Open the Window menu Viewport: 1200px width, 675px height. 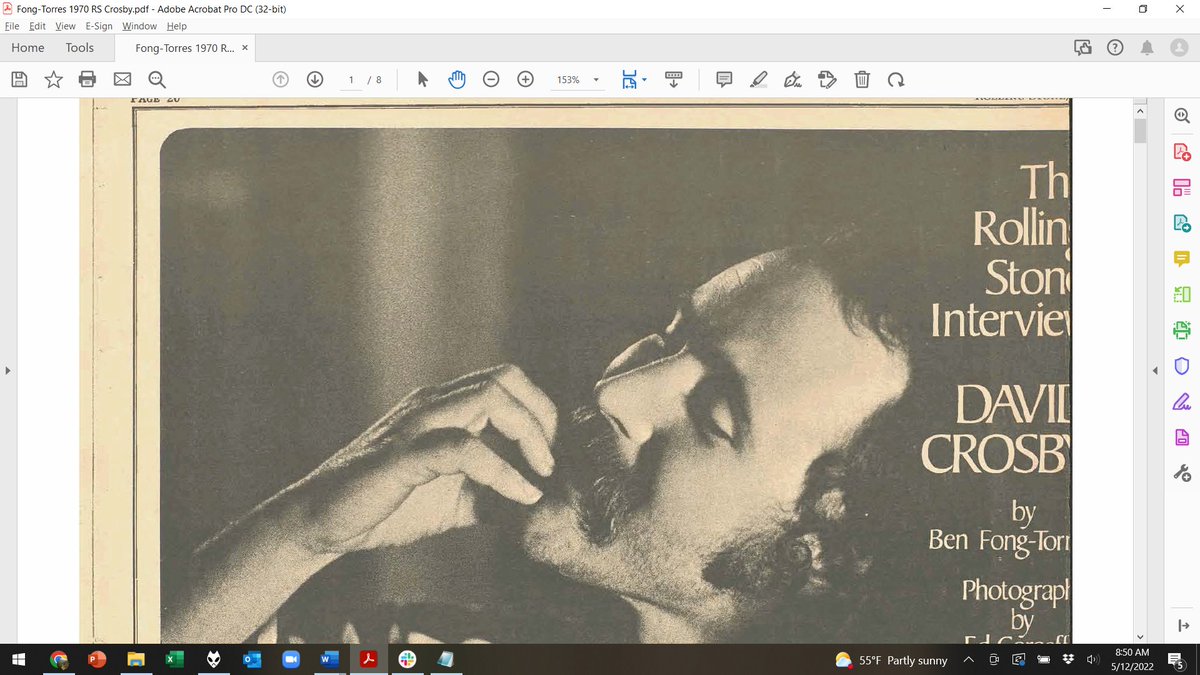[139, 26]
